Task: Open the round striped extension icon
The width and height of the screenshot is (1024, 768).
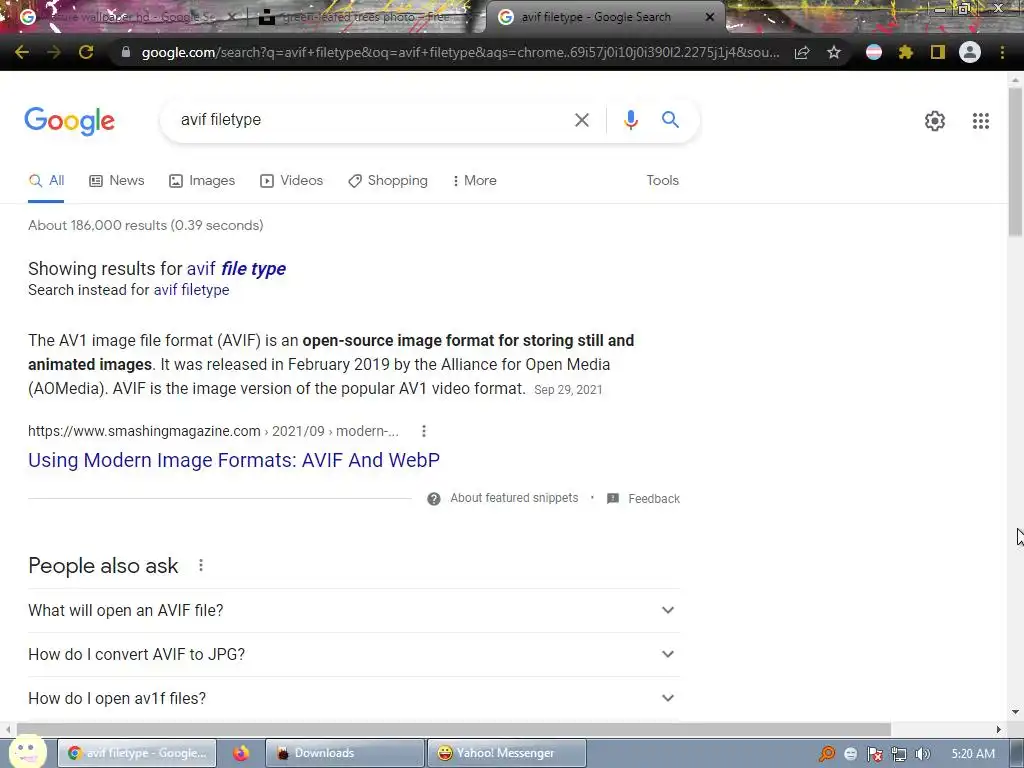Action: (874, 52)
